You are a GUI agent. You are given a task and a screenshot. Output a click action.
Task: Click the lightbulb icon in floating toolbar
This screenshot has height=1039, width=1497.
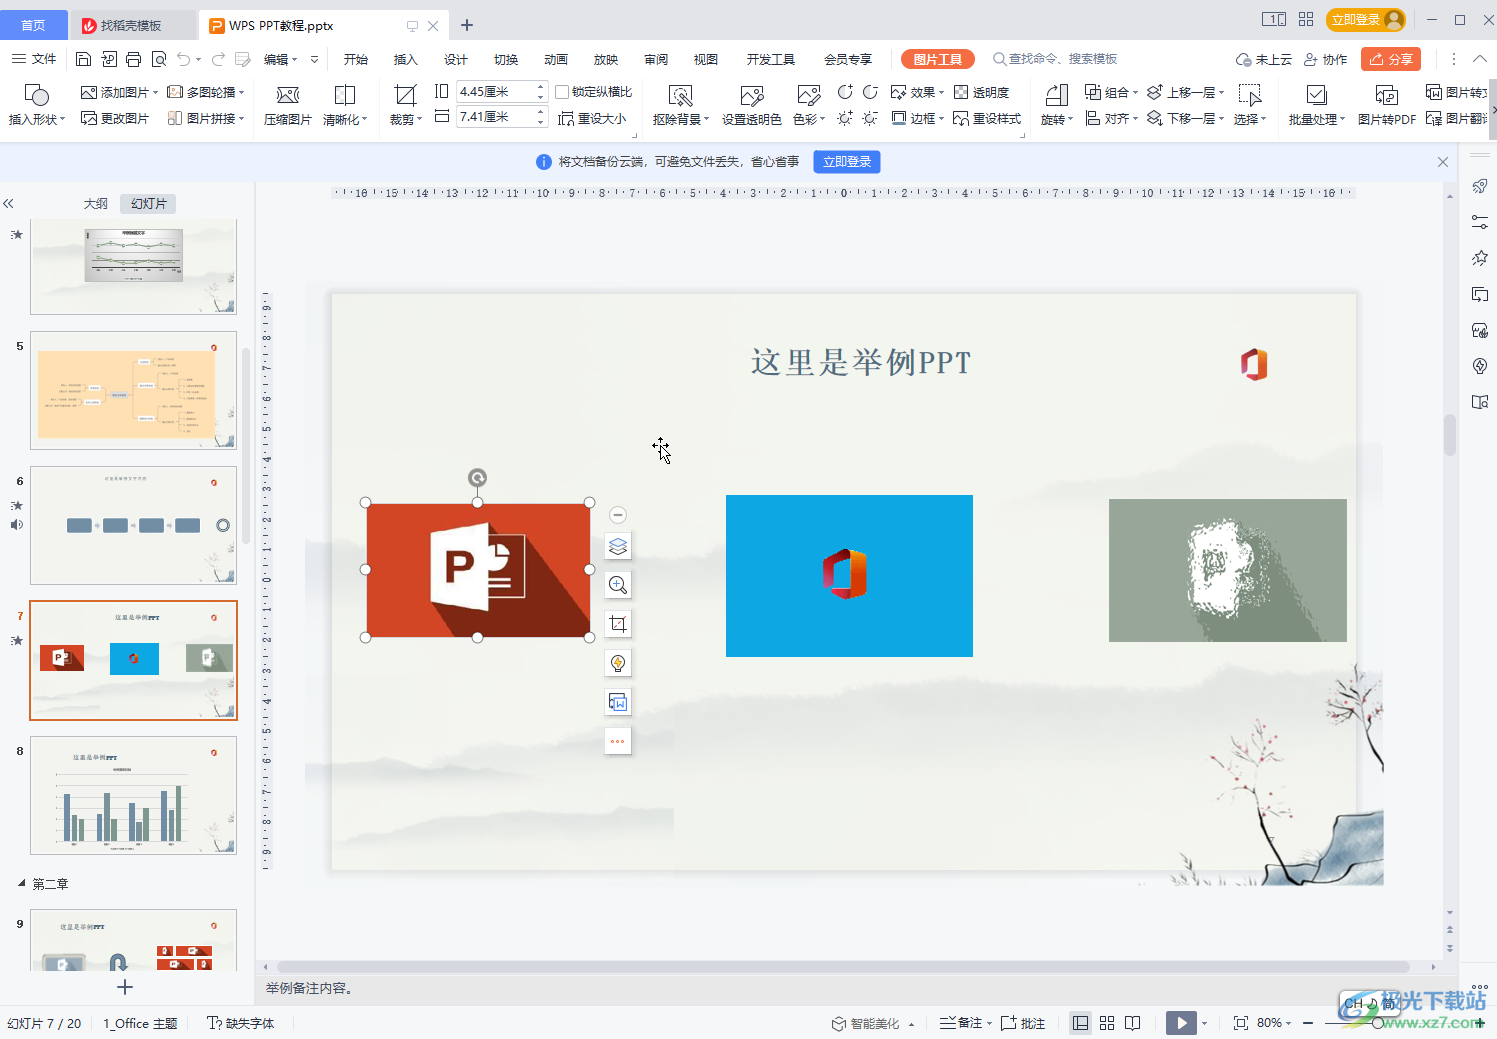tap(618, 663)
